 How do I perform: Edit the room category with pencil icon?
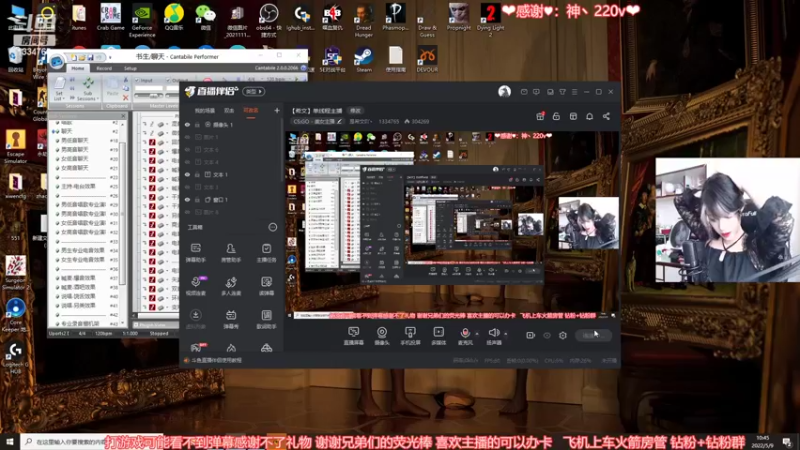(340, 121)
